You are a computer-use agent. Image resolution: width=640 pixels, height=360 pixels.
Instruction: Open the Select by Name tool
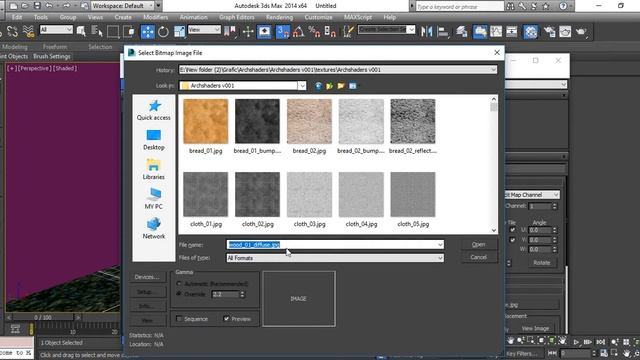97,31
